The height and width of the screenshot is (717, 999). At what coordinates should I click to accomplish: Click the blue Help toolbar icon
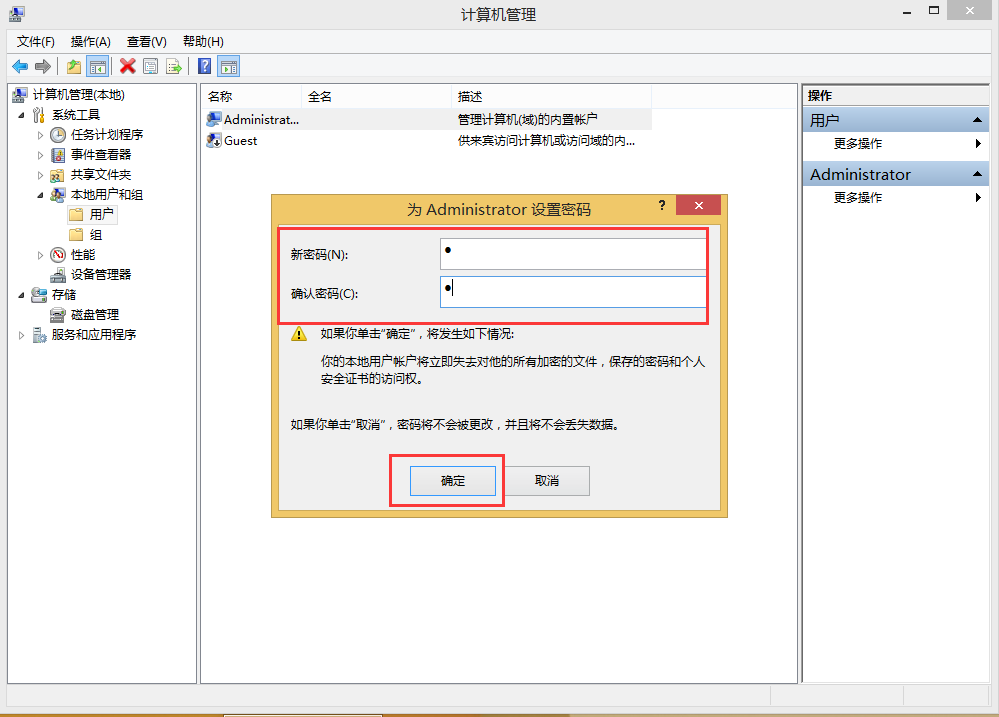click(205, 66)
